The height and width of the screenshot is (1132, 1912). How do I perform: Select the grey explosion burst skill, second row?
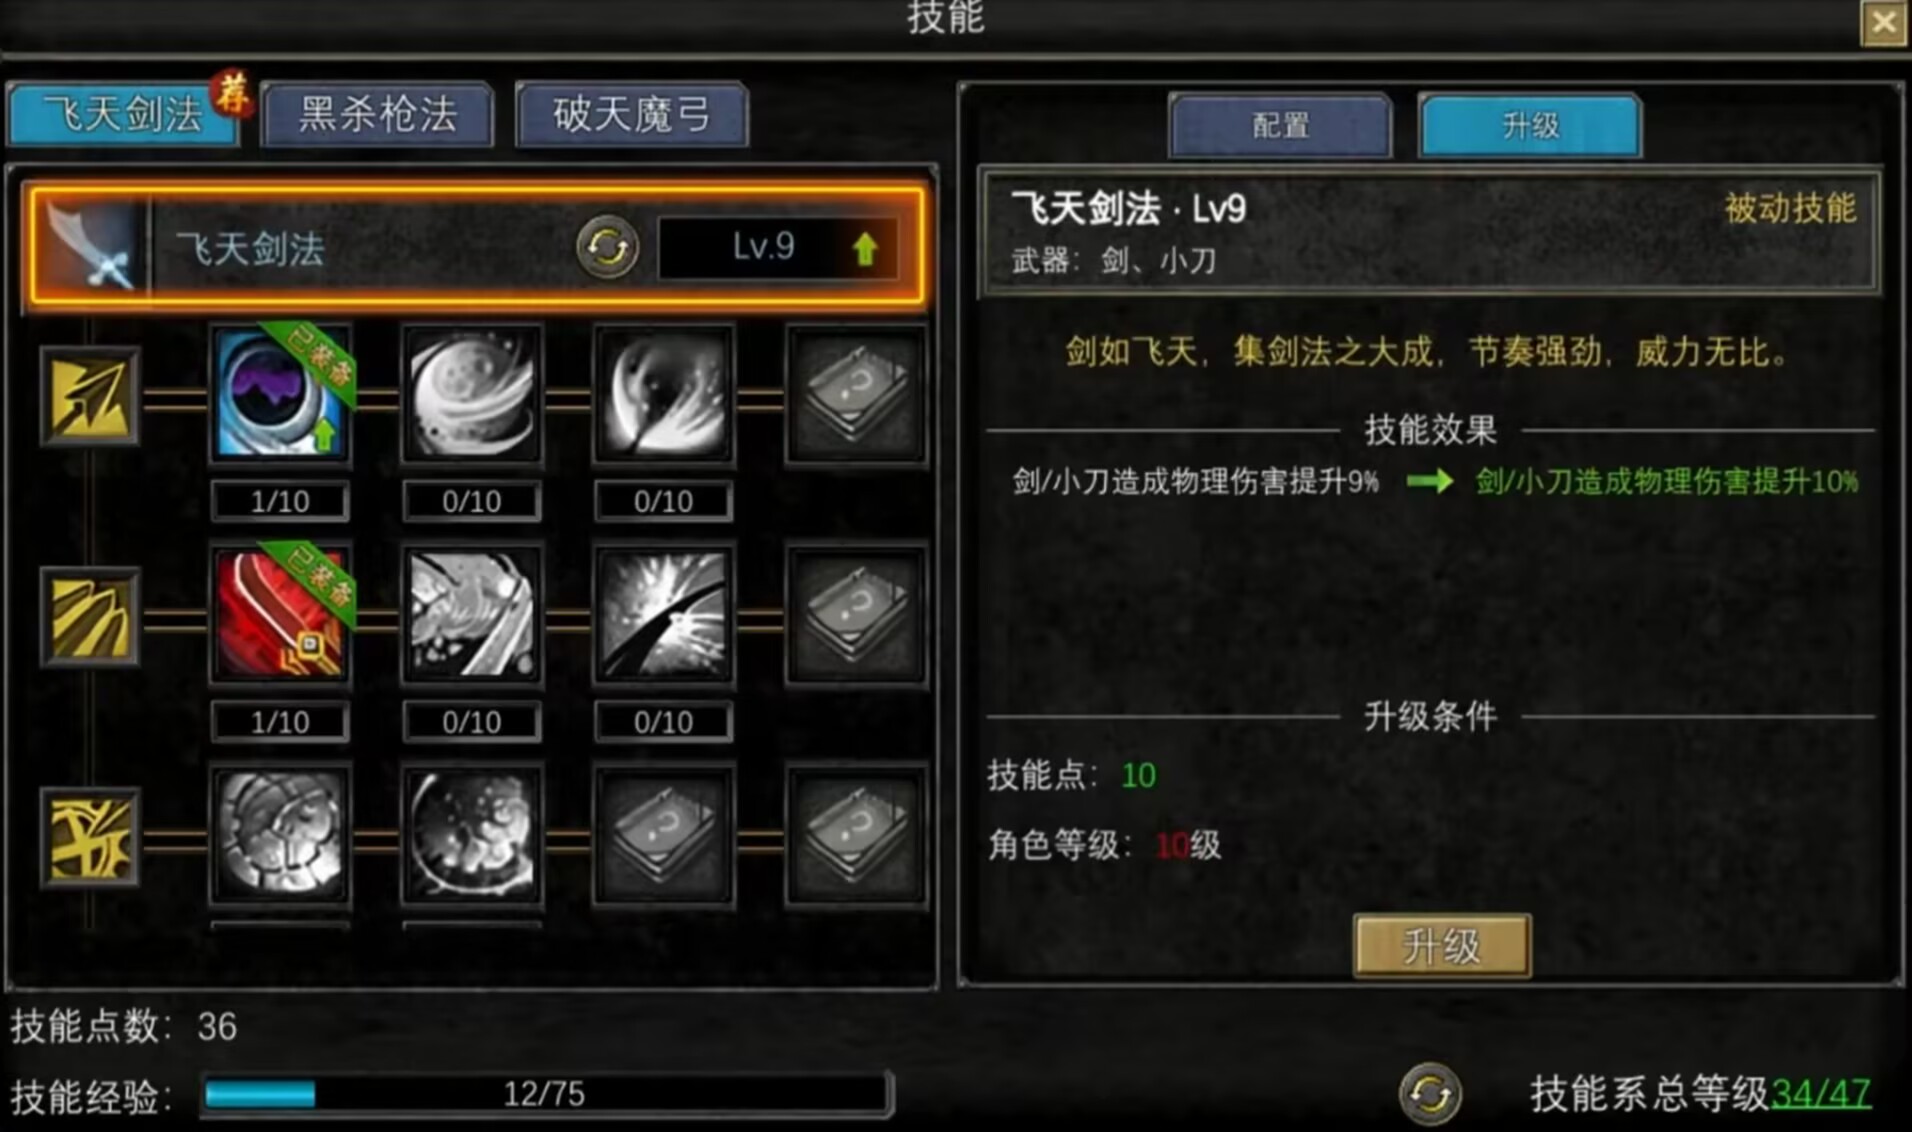pos(664,614)
